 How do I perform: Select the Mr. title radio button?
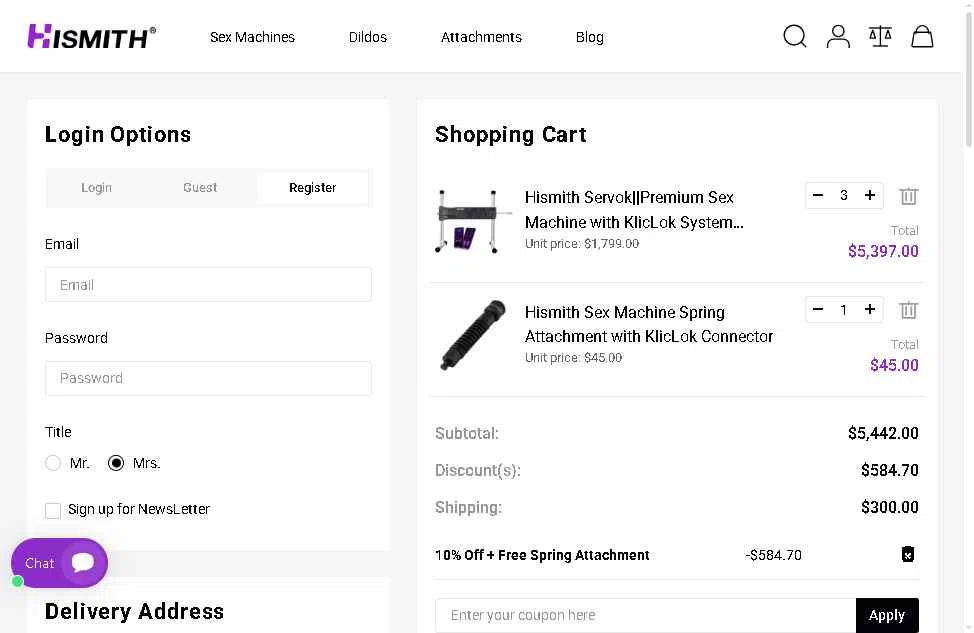tap(53, 463)
